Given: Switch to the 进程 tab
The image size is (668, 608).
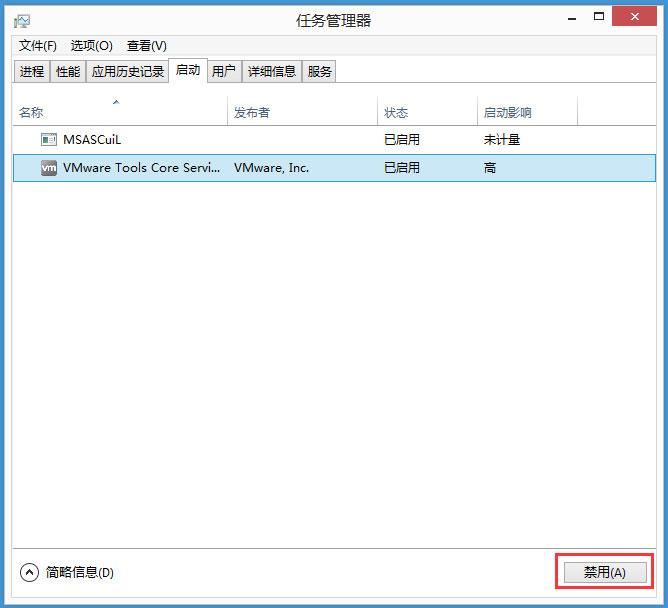Looking at the screenshot, I should 32,71.
